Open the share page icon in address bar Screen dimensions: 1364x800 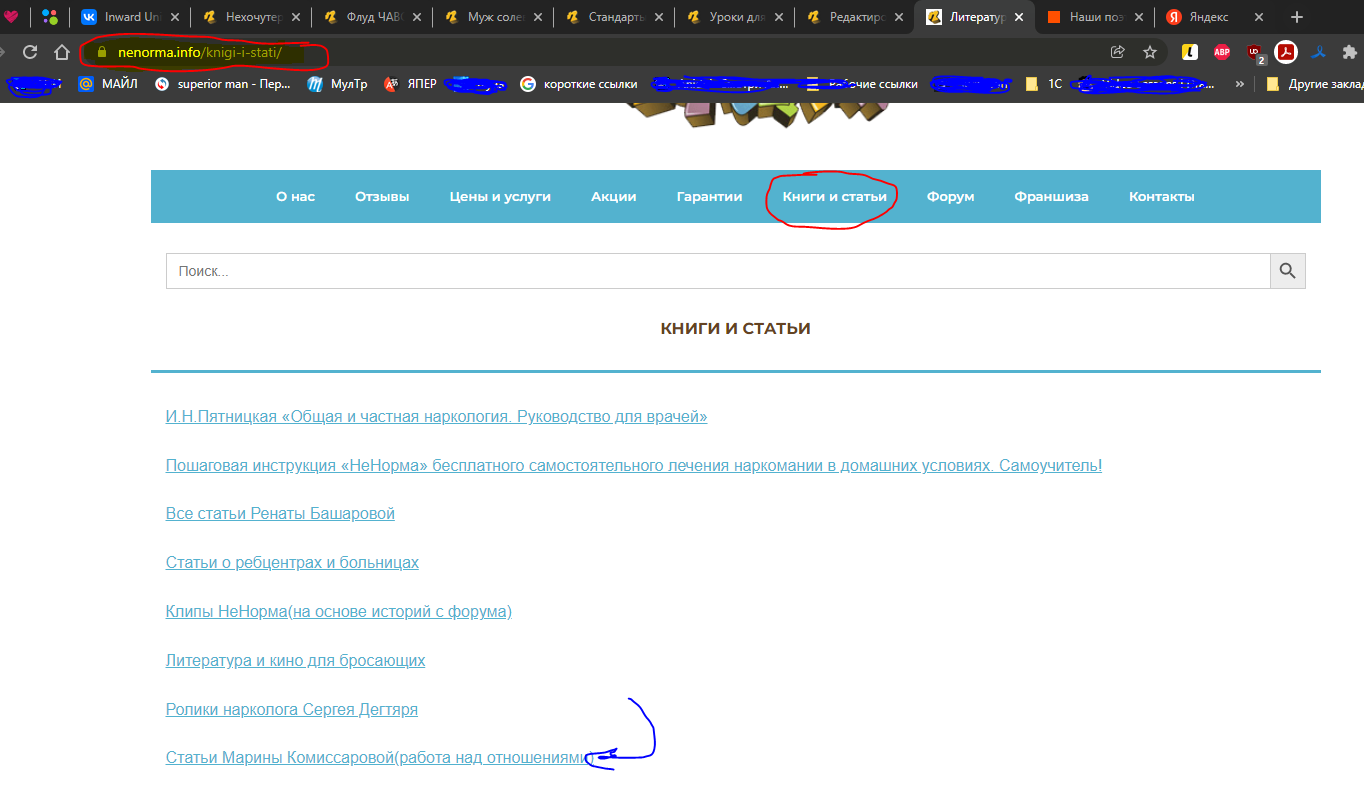coord(1118,52)
